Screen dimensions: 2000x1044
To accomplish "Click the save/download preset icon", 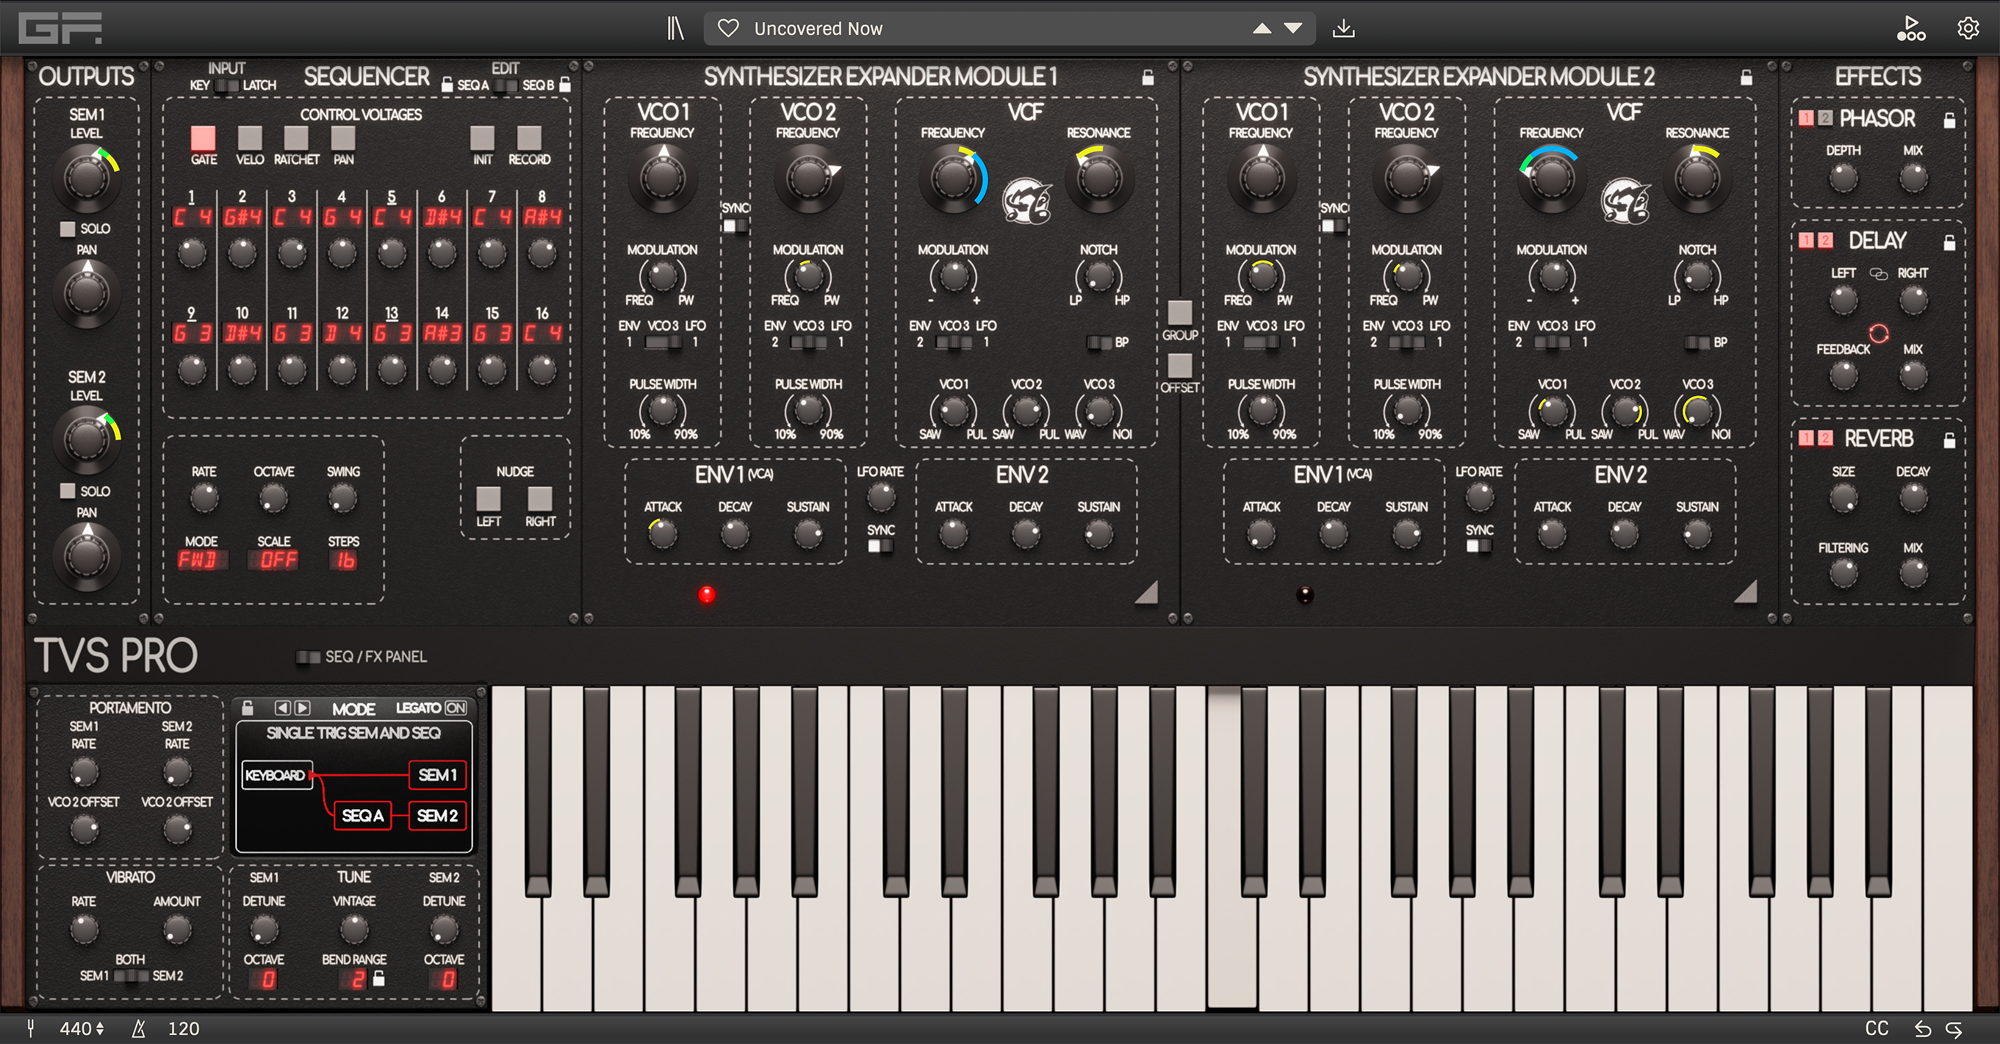I will coord(1343,28).
